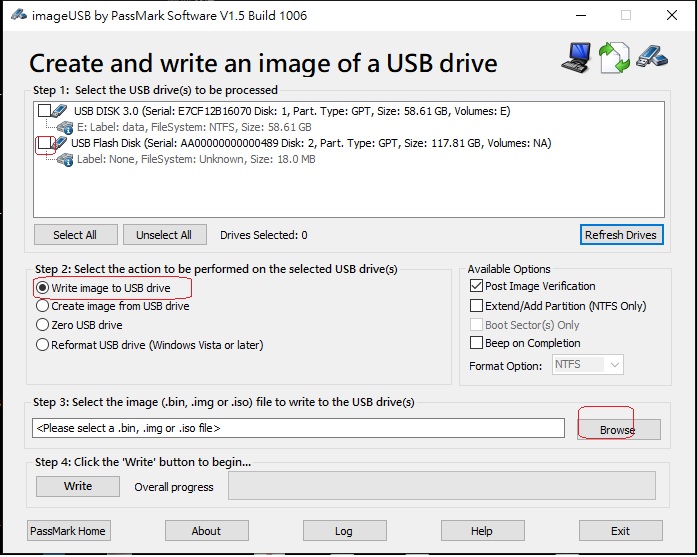Image resolution: width=697 pixels, height=557 pixels.
Task: Click the USB Flash Disk drive icon
Action: click(x=60, y=144)
